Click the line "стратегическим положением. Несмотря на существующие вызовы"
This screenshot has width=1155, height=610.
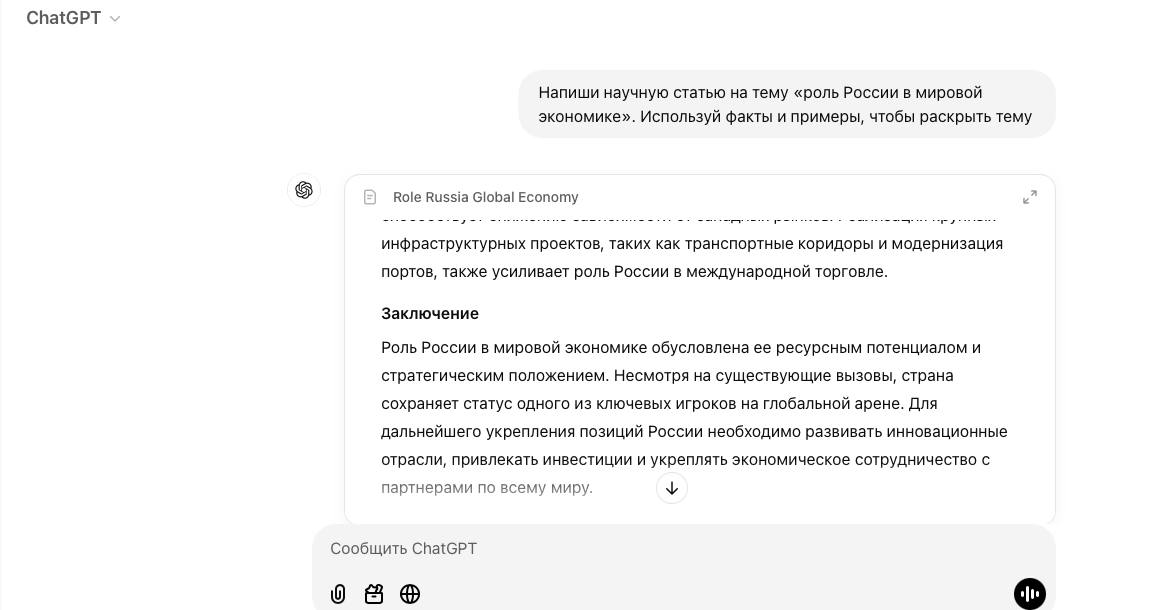(x=667, y=376)
